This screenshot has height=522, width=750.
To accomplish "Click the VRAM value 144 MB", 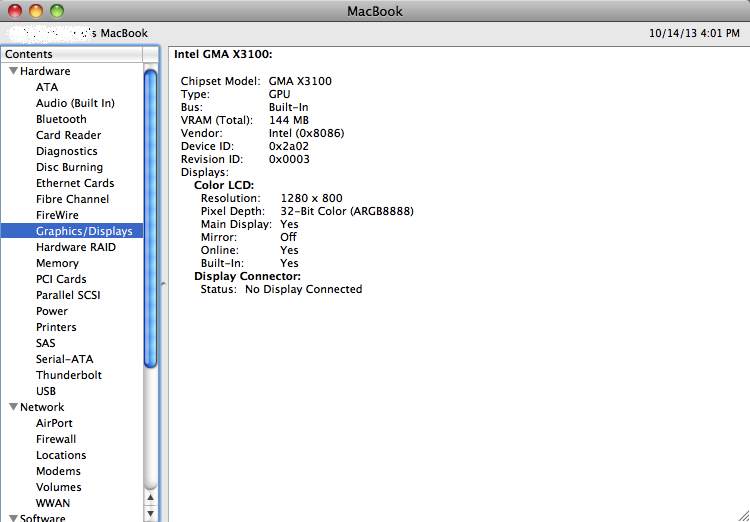I will tap(289, 120).
